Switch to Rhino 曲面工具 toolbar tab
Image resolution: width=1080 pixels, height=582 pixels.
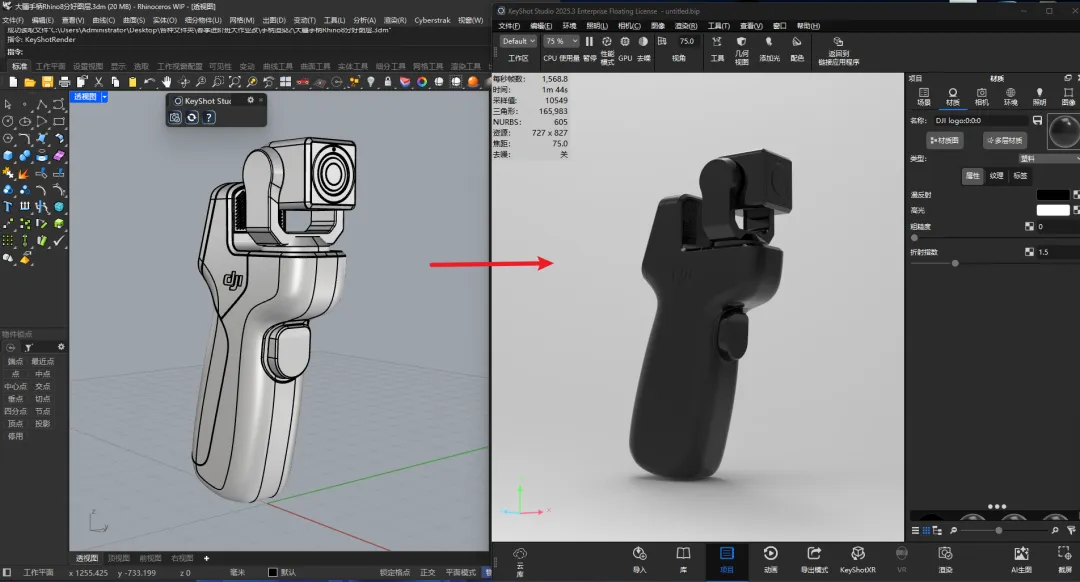[x=315, y=66]
